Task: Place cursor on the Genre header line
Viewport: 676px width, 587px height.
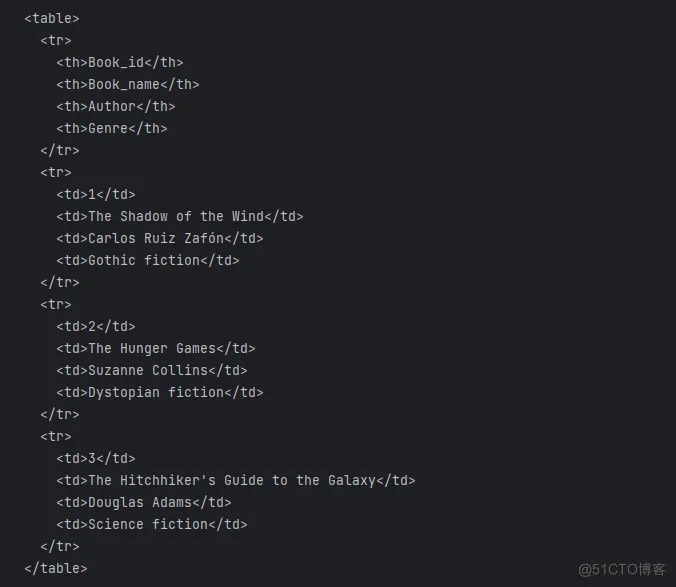Action: (111, 128)
